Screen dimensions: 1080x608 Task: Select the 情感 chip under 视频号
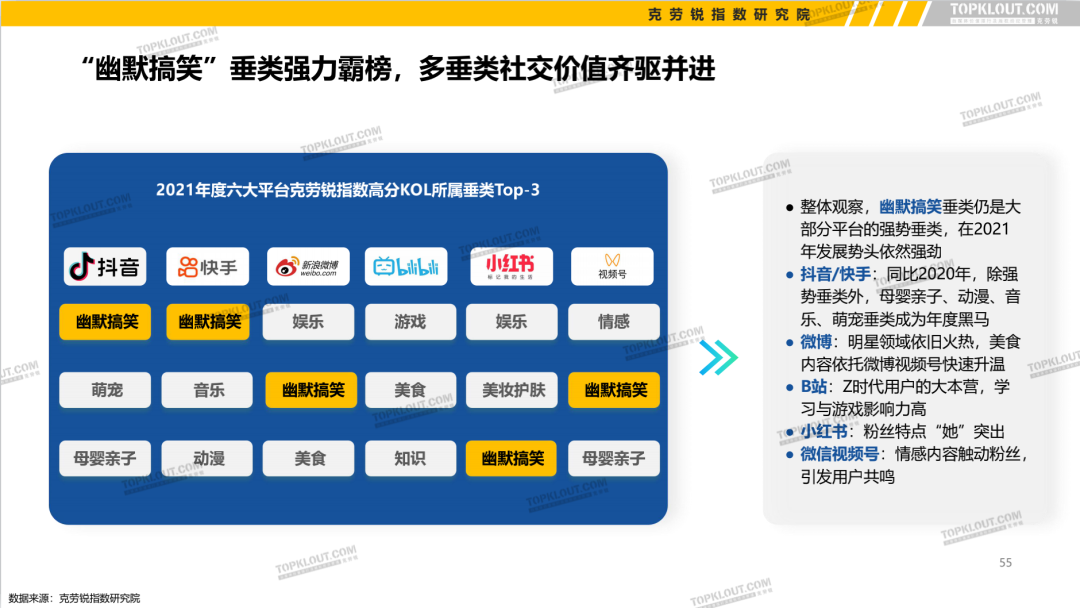614,322
